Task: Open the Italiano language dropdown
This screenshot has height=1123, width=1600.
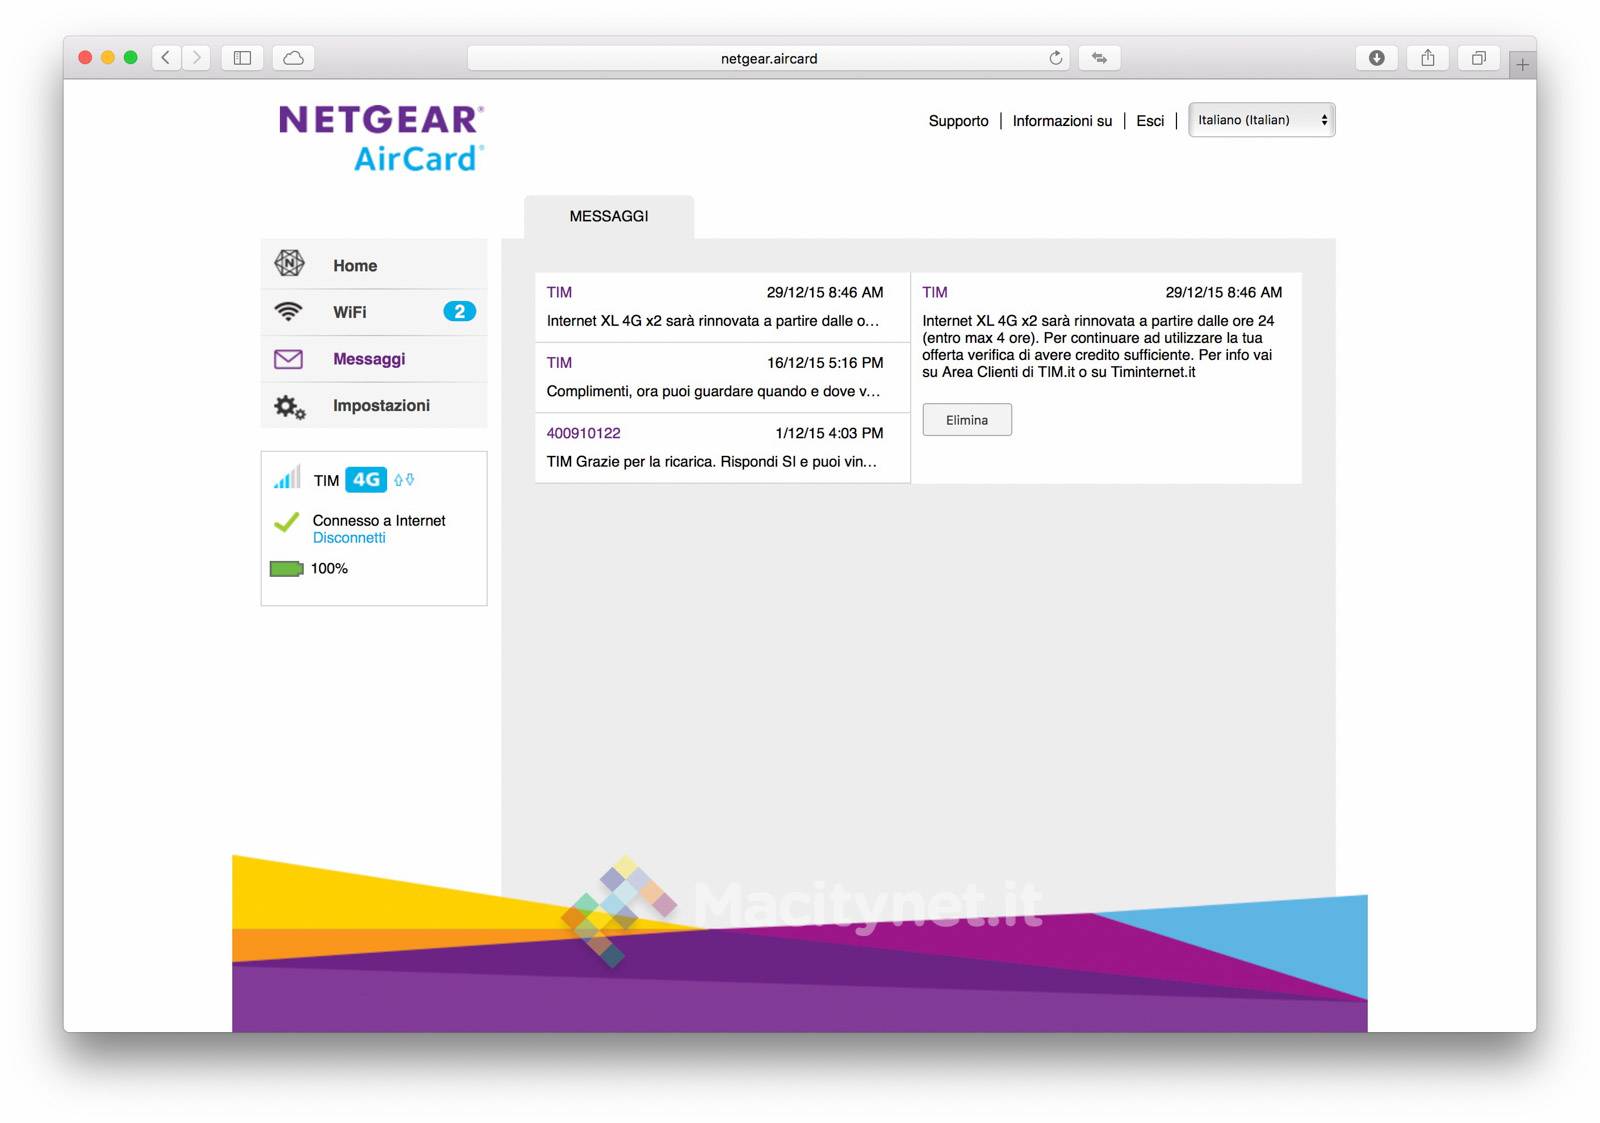Action: (x=1262, y=120)
